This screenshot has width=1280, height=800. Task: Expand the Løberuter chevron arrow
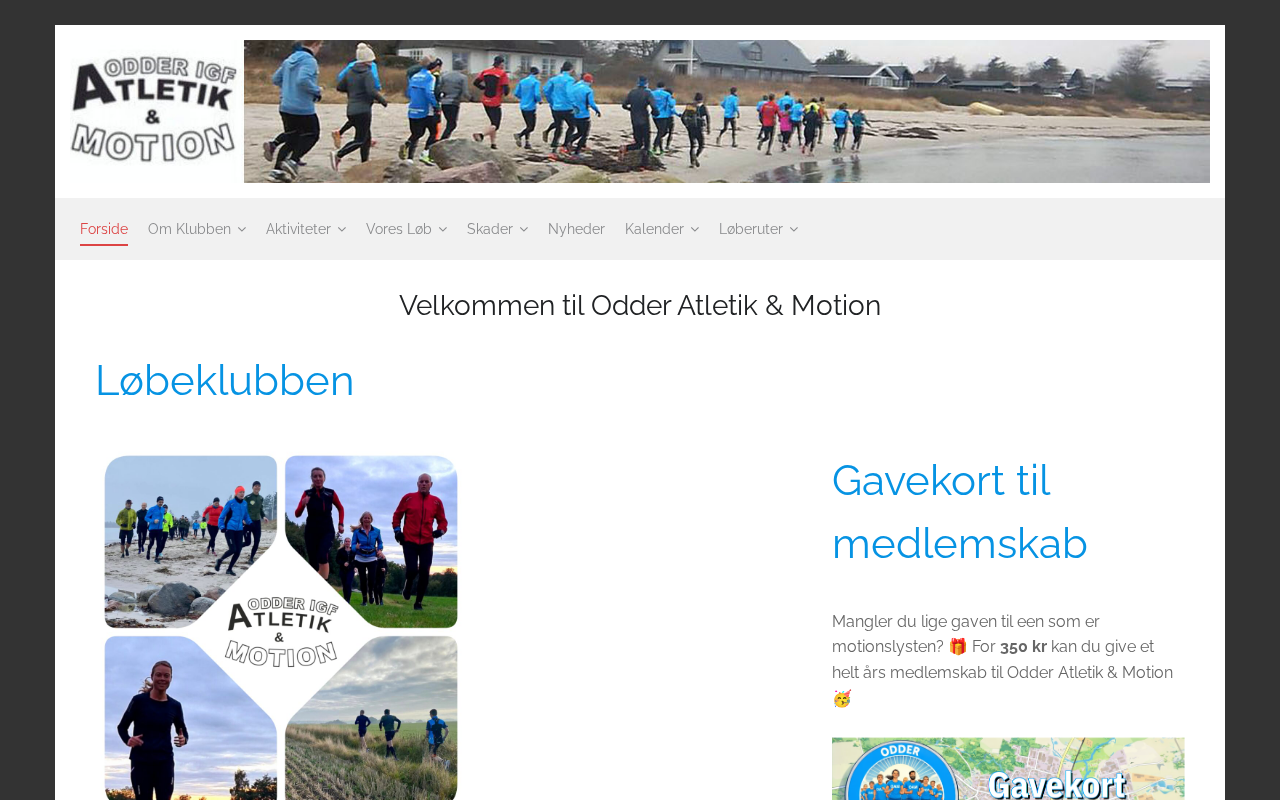[x=793, y=230]
